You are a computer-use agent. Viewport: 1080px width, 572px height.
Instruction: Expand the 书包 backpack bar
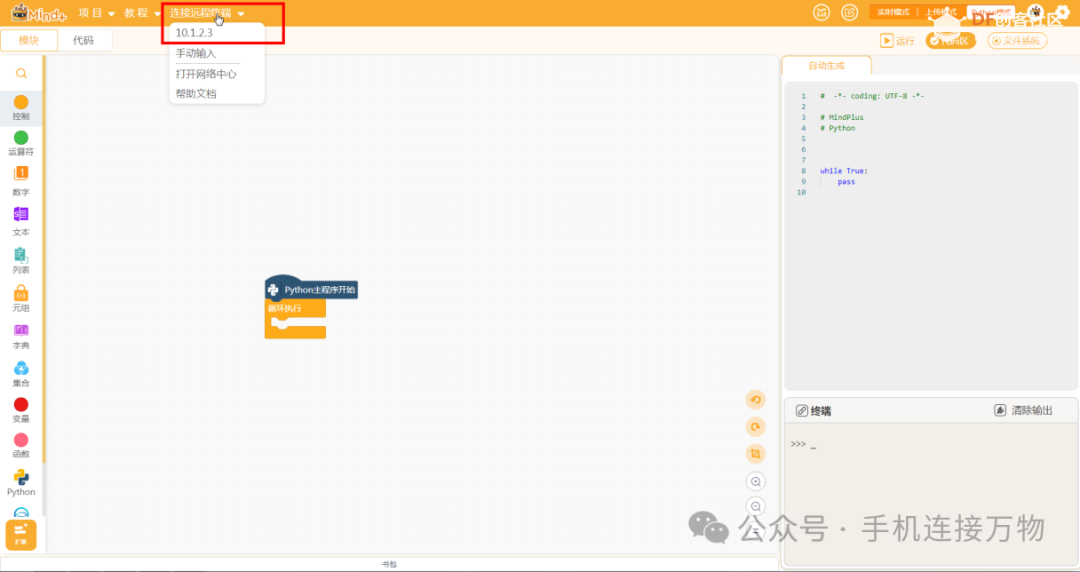click(389, 564)
